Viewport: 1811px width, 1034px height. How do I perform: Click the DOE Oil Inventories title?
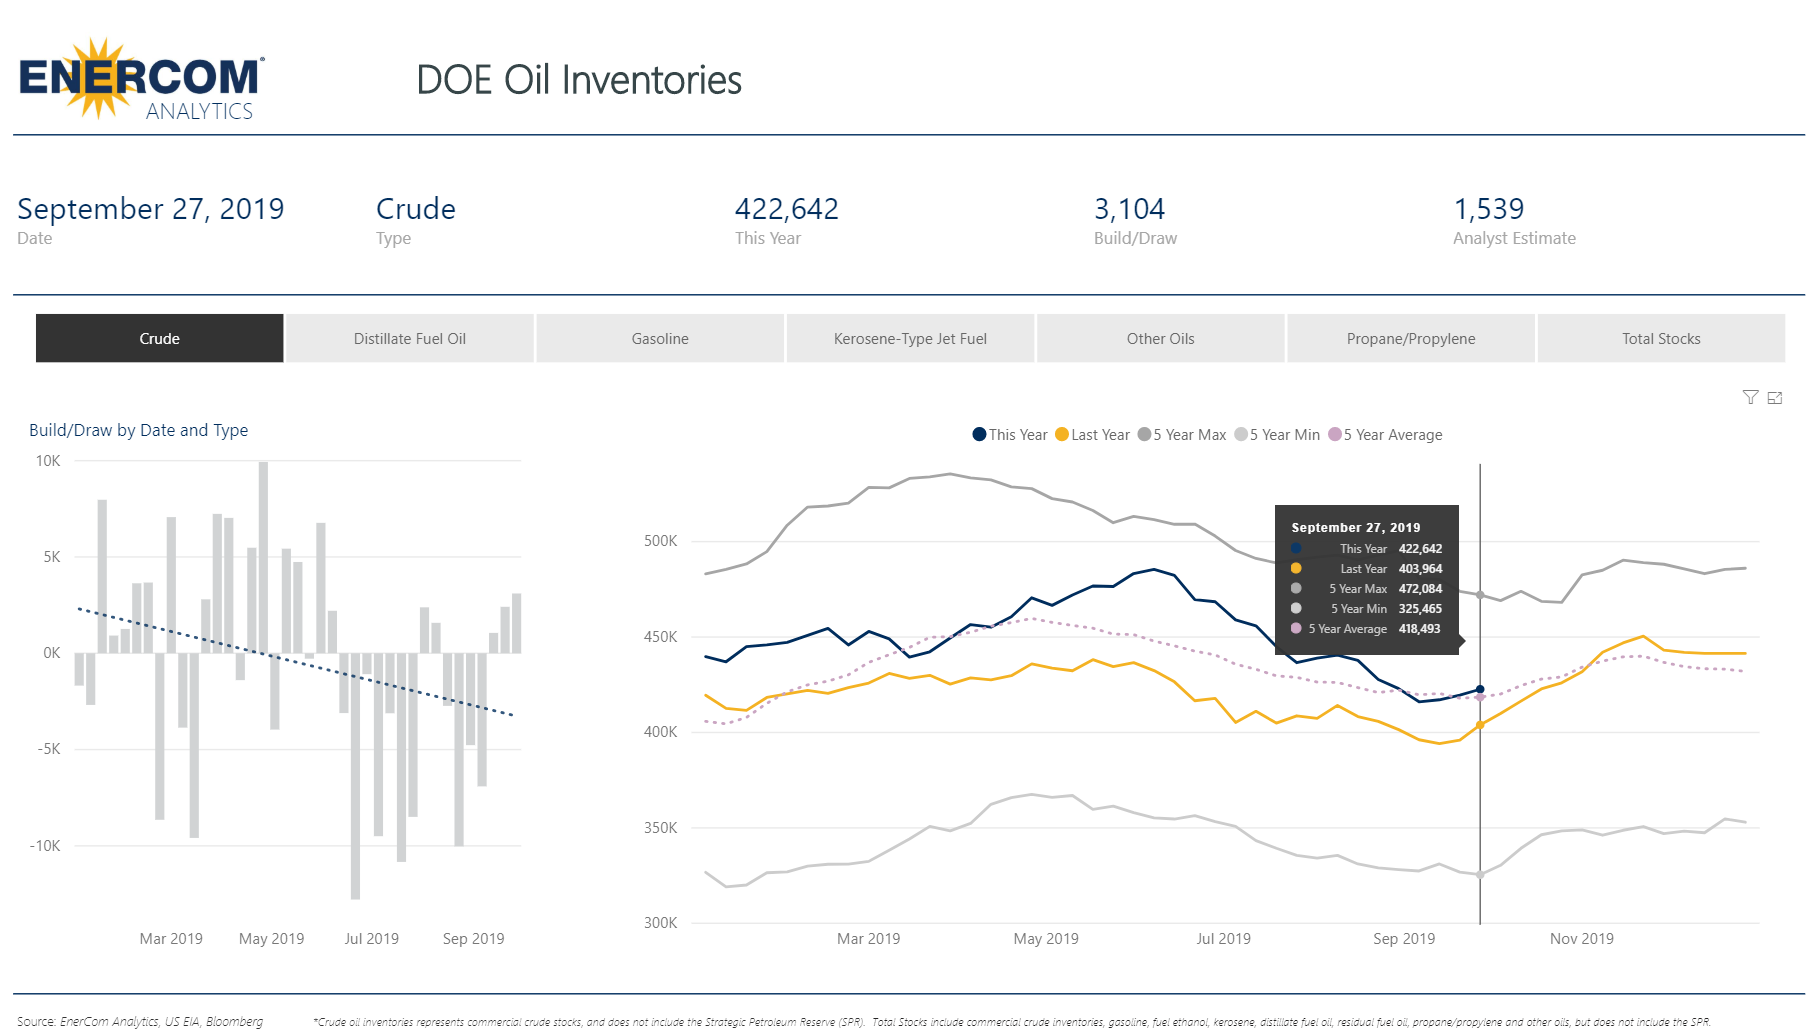tap(579, 80)
